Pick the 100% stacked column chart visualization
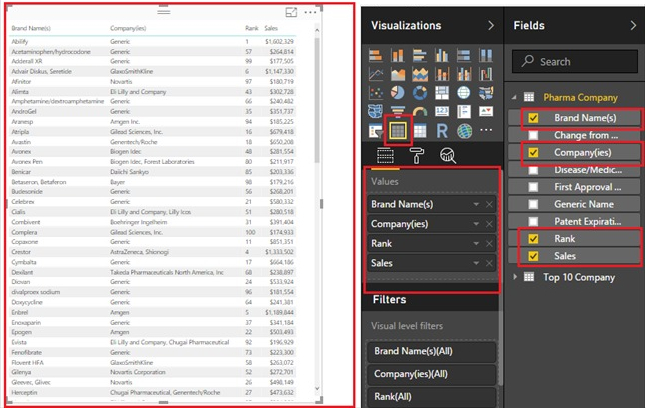Image resolution: width=646 pixels, height=408 pixels. [x=486, y=55]
